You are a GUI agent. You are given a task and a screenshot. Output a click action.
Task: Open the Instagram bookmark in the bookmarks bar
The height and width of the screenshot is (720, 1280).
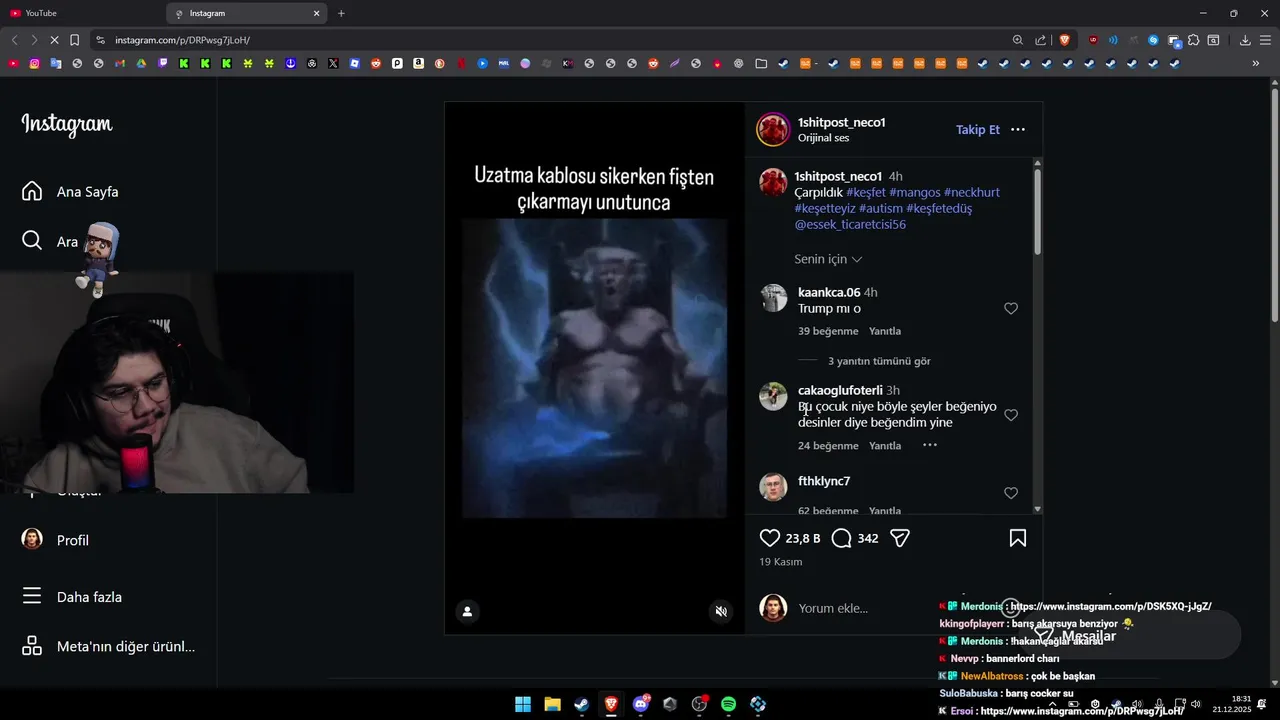[34, 63]
